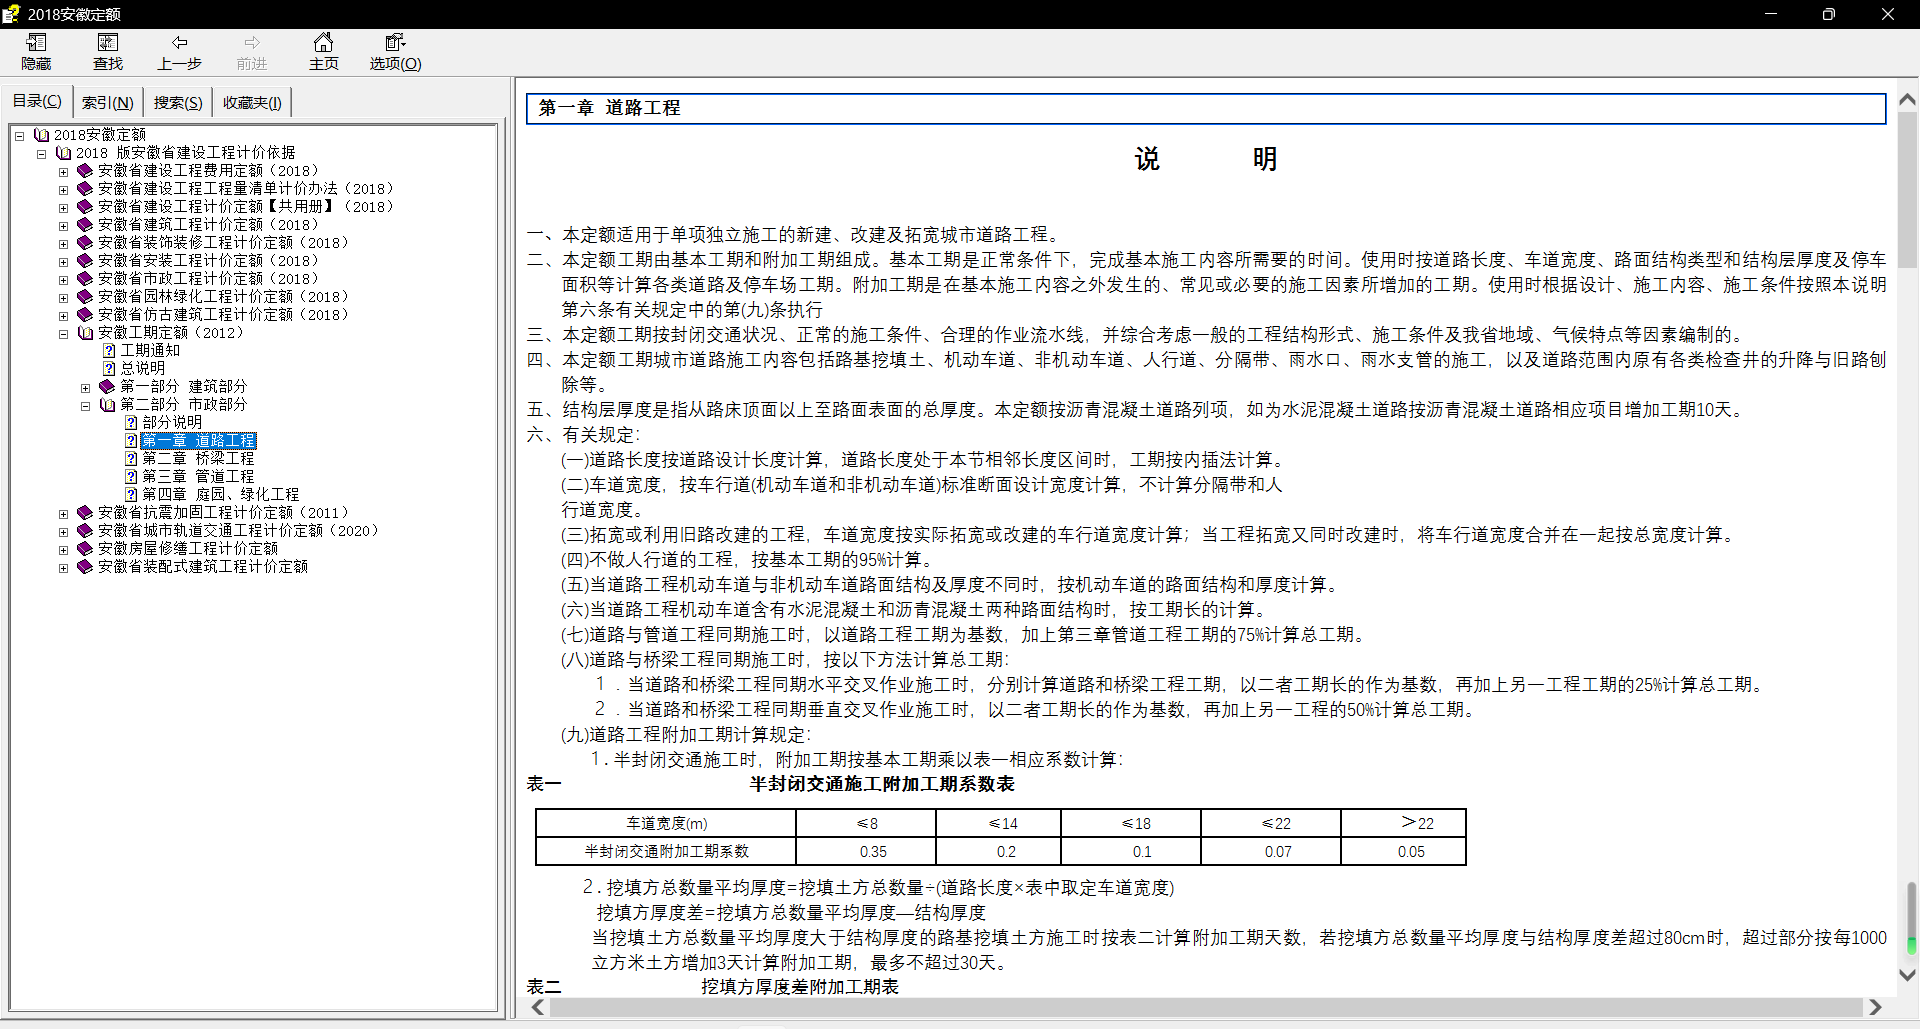1920x1029 pixels.
Task: Click vertical scrollbar down arrow
Action: [1907, 975]
